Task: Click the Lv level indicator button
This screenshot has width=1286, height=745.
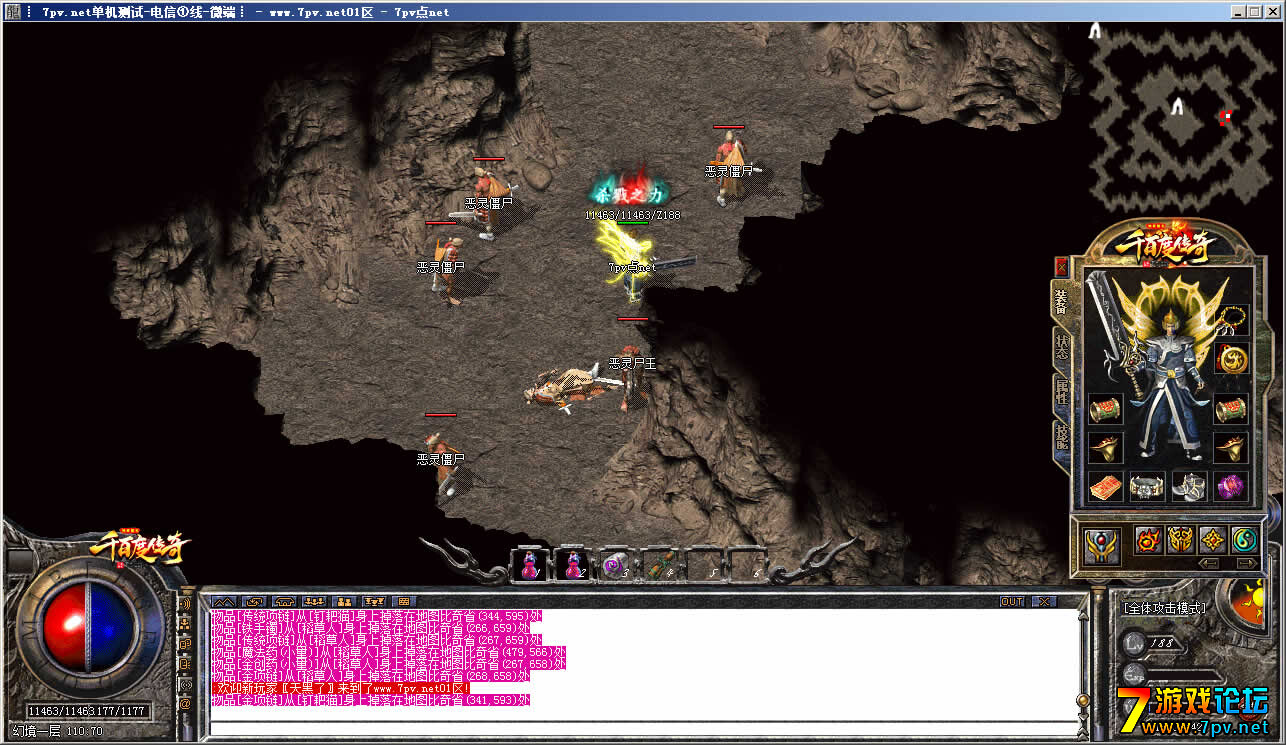Action: (x=1134, y=643)
